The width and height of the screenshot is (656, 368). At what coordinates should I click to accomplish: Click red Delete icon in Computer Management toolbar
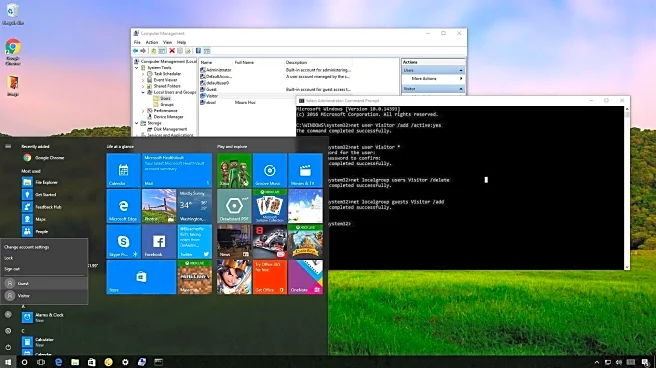click(172, 51)
